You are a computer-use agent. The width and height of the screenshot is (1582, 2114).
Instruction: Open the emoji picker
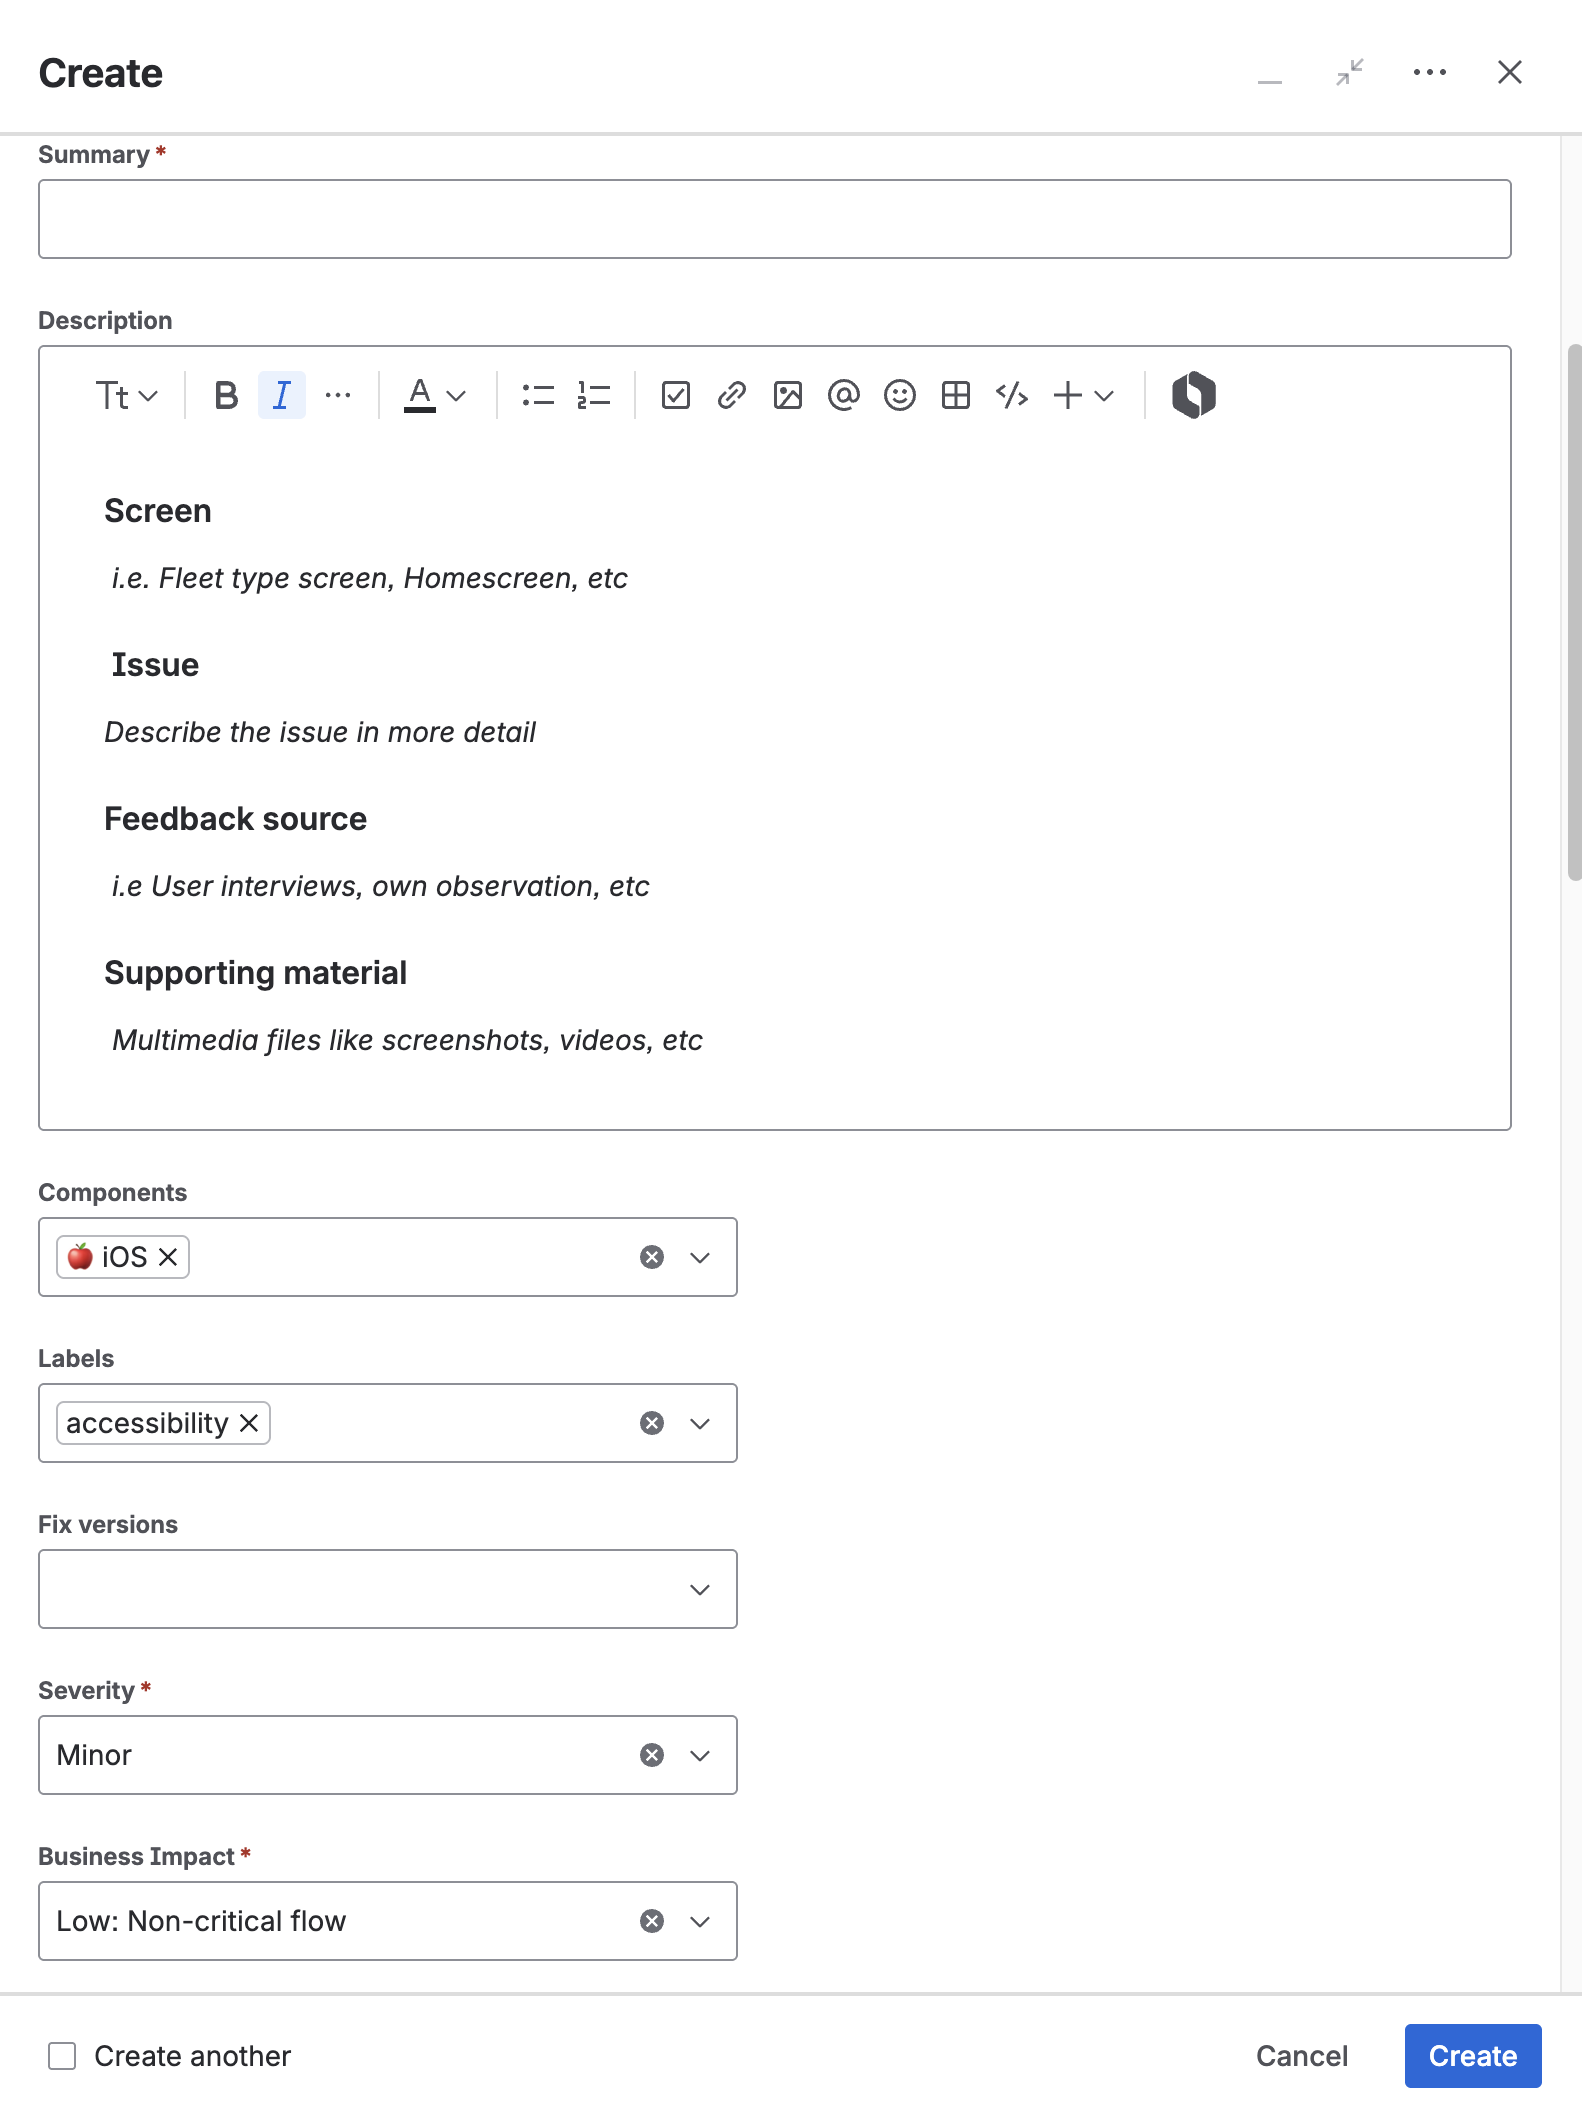pyautogui.click(x=900, y=396)
